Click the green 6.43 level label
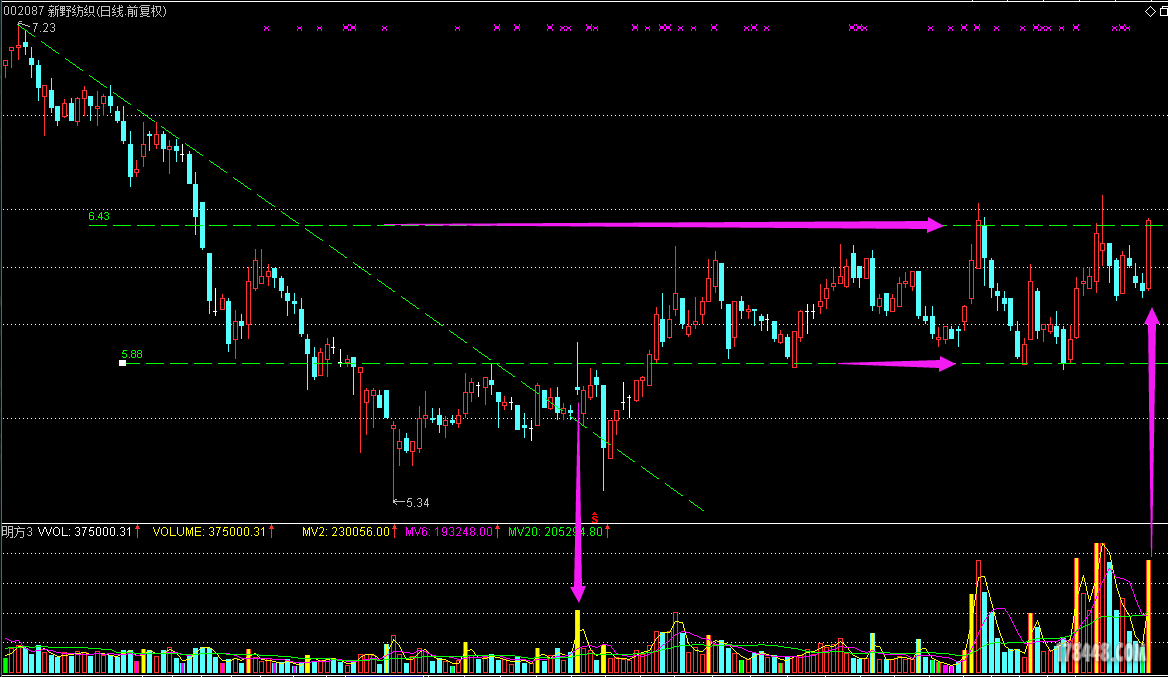The height and width of the screenshot is (677, 1168). 99,217
